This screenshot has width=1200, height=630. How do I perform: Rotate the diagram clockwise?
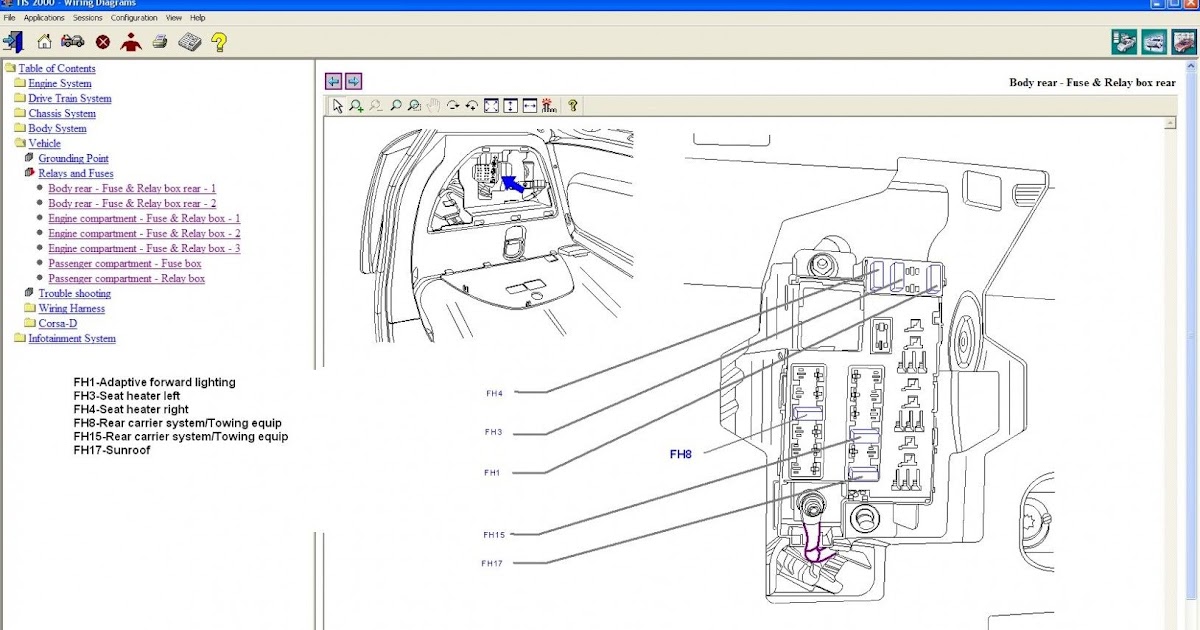click(453, 105)
